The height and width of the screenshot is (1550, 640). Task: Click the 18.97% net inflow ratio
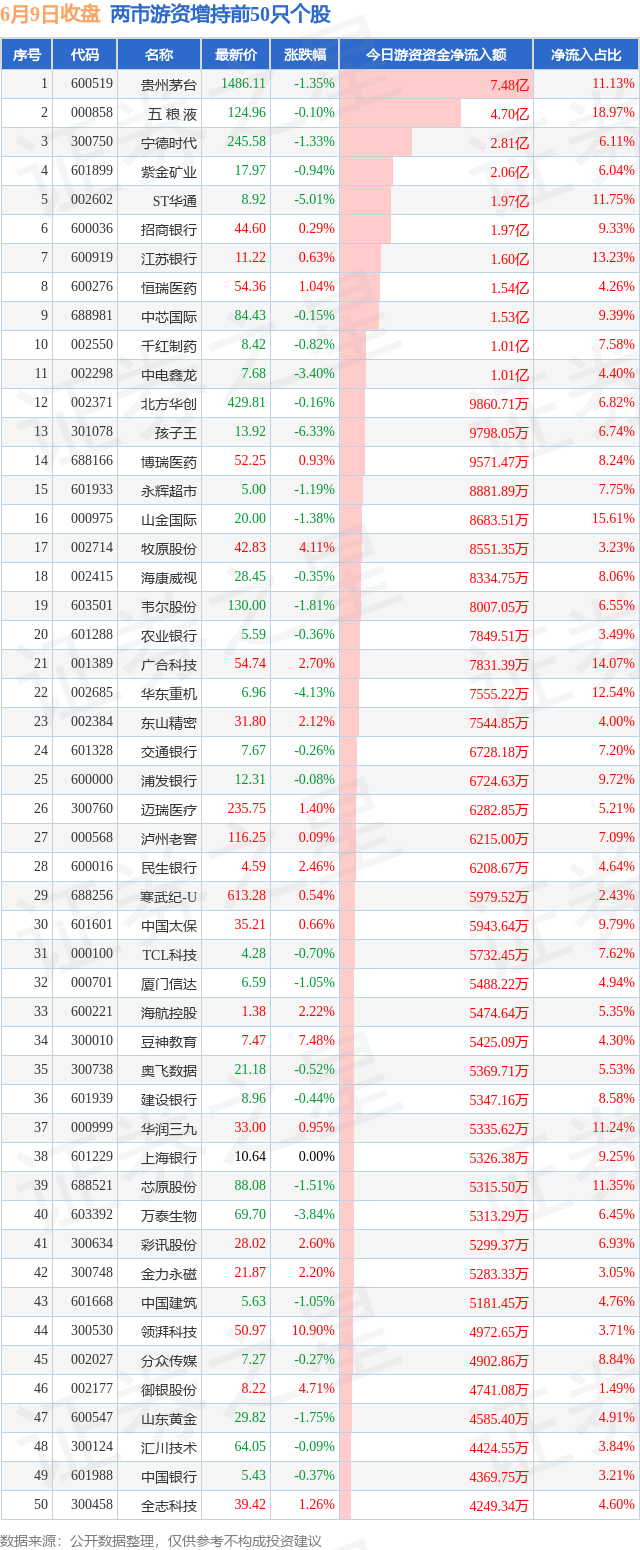pos(613,113)
